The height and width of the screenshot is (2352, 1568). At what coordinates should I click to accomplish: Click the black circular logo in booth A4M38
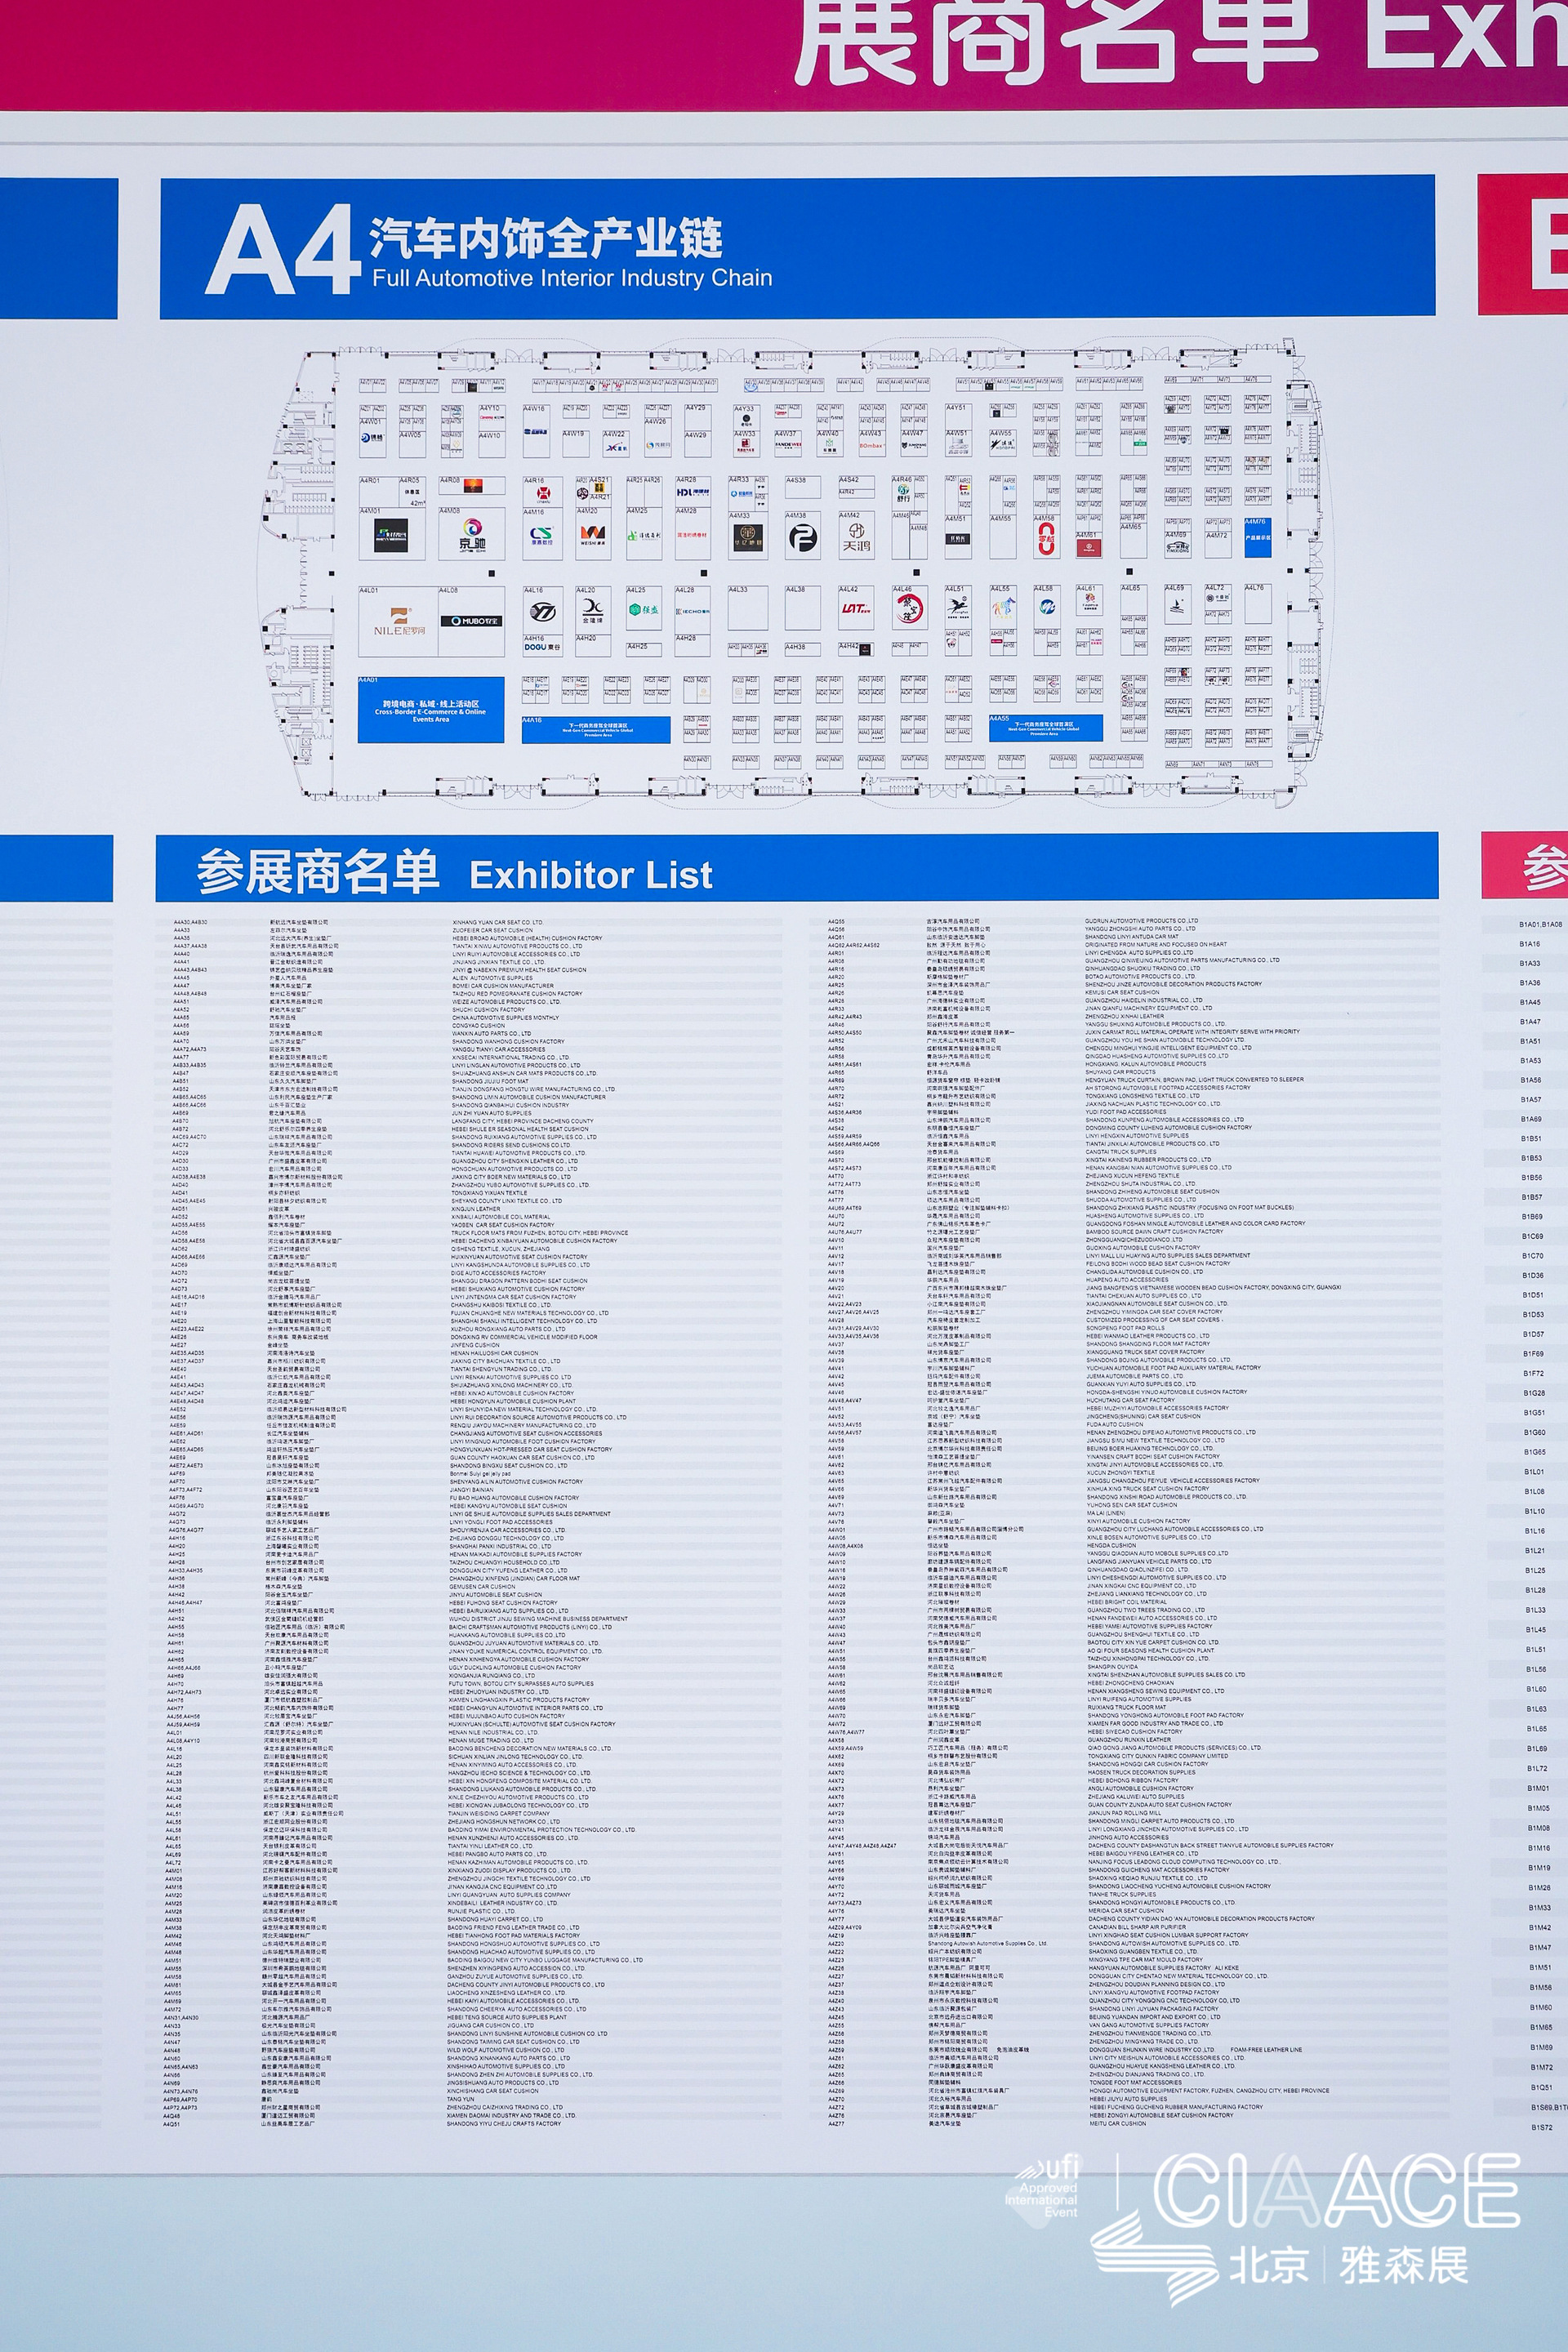pyautogui.click(x=803, y=538)
